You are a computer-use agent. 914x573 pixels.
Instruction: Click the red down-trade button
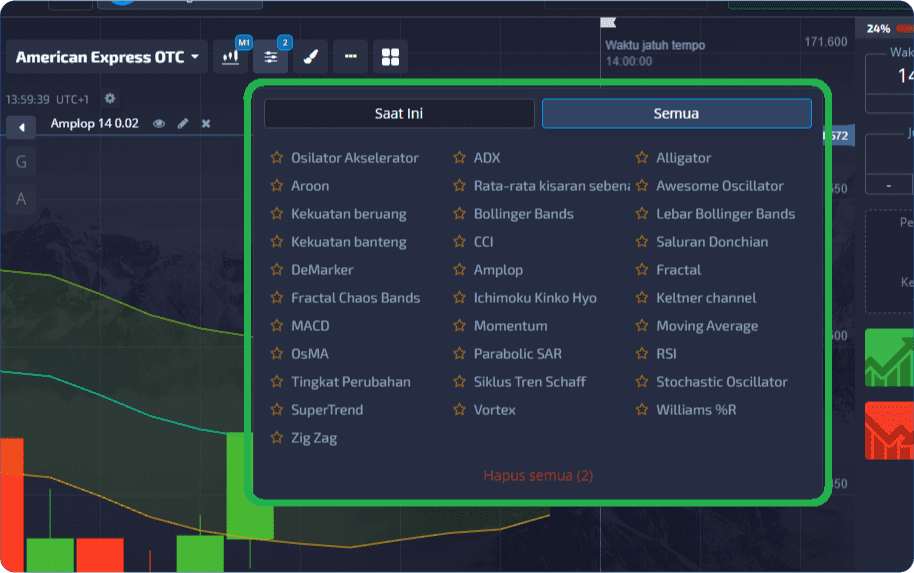(x=889, y=431)
